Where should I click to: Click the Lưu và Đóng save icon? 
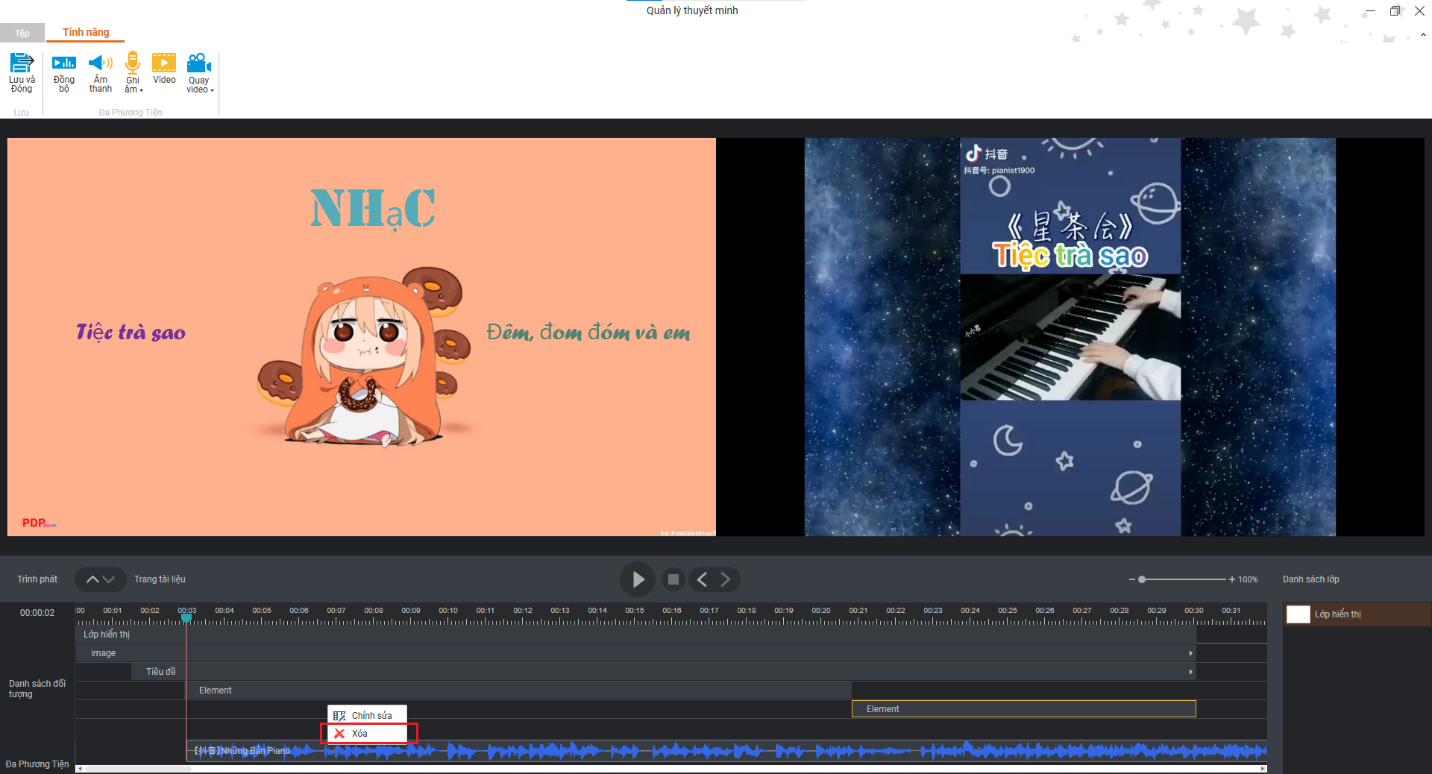click(x=21, y=63)
